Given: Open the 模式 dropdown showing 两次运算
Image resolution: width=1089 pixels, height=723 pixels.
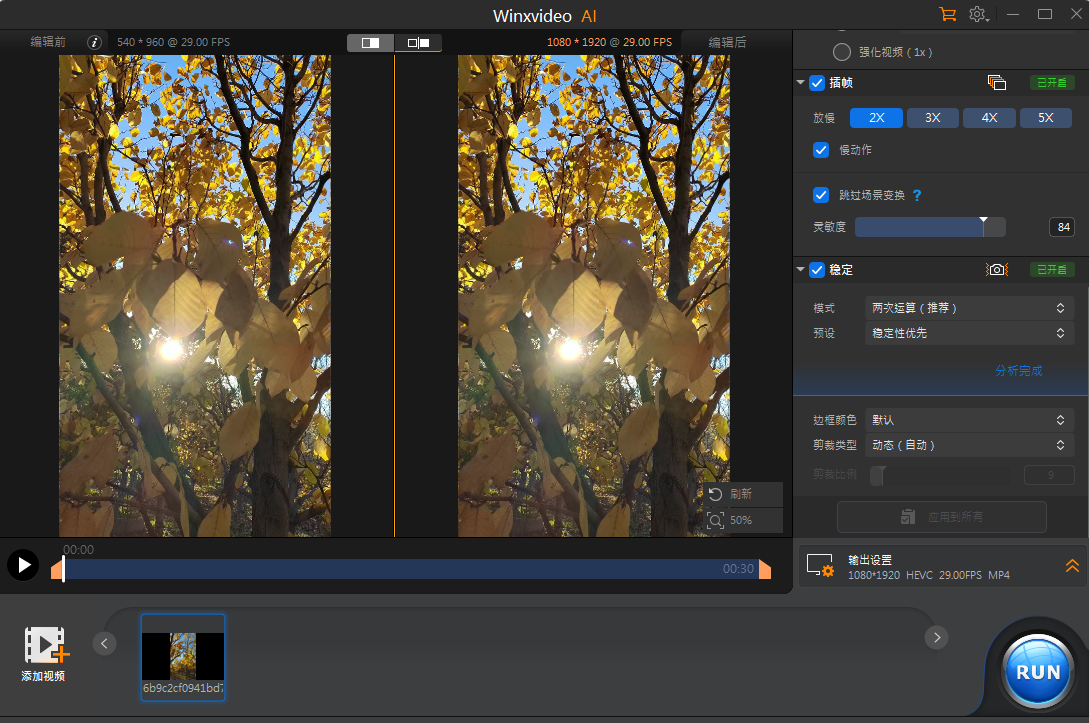Looking at the screenshot, I should [x=968, y=308].
